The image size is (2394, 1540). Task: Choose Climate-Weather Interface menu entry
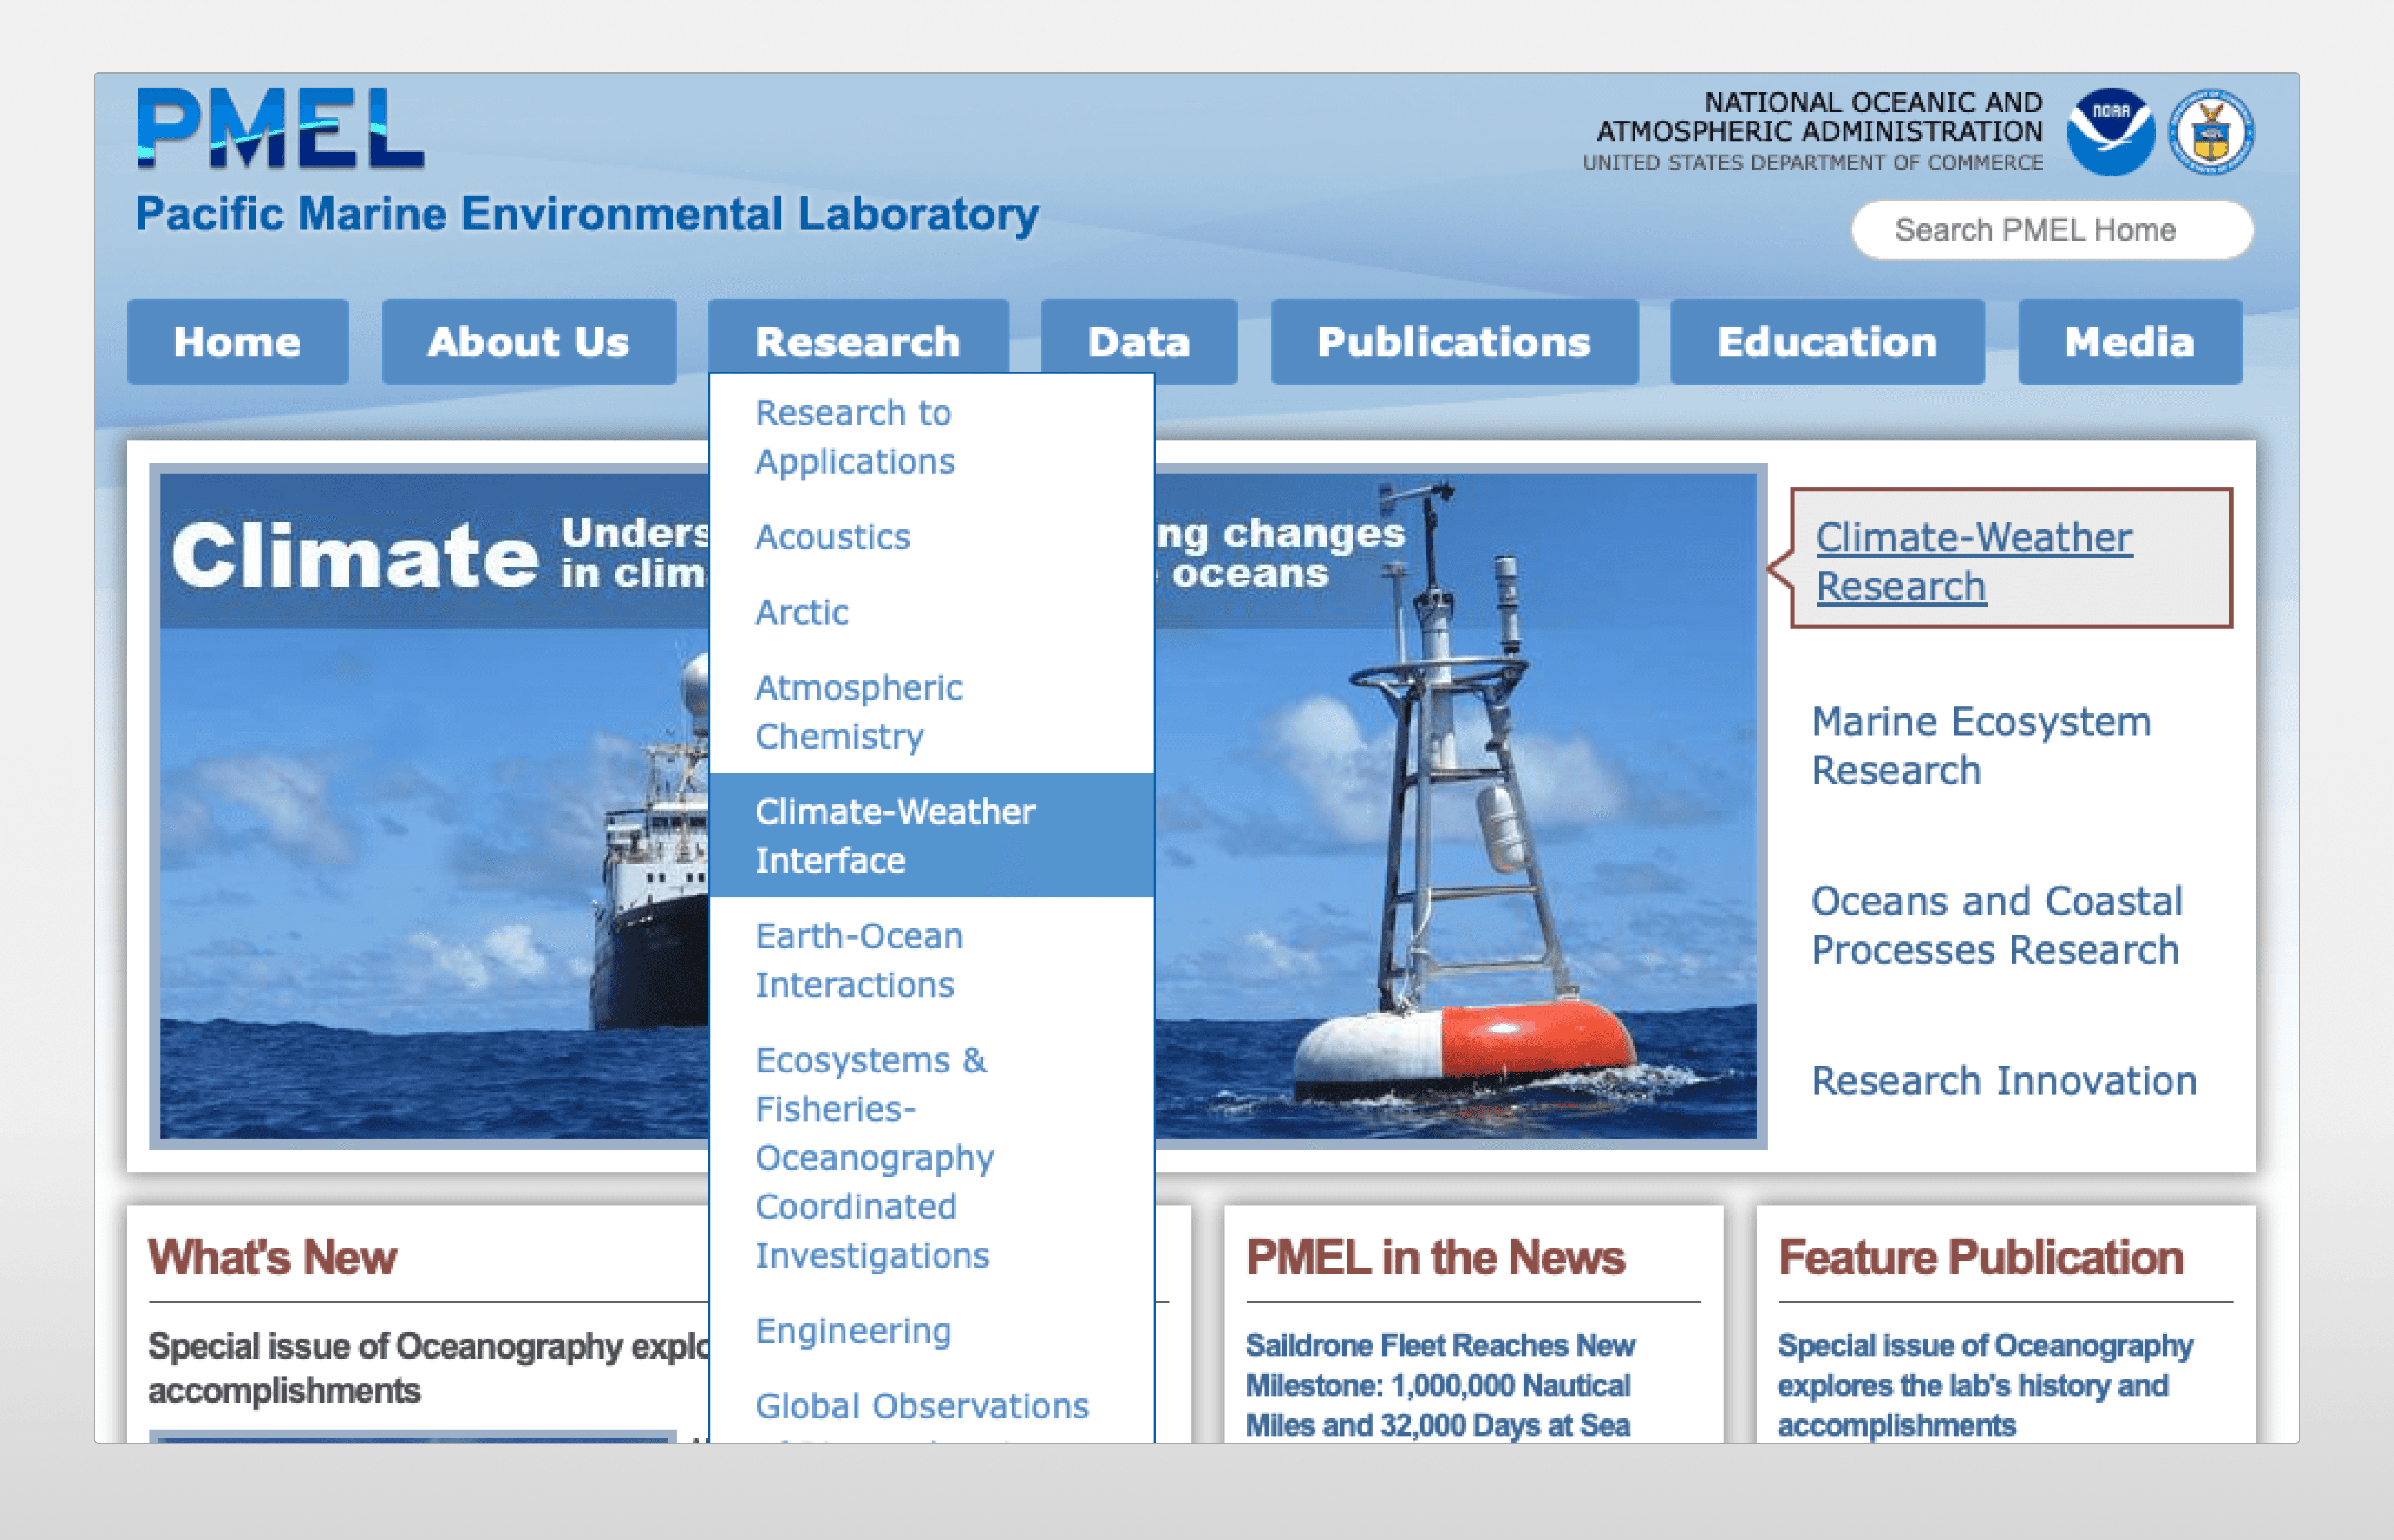pos(895,835)
